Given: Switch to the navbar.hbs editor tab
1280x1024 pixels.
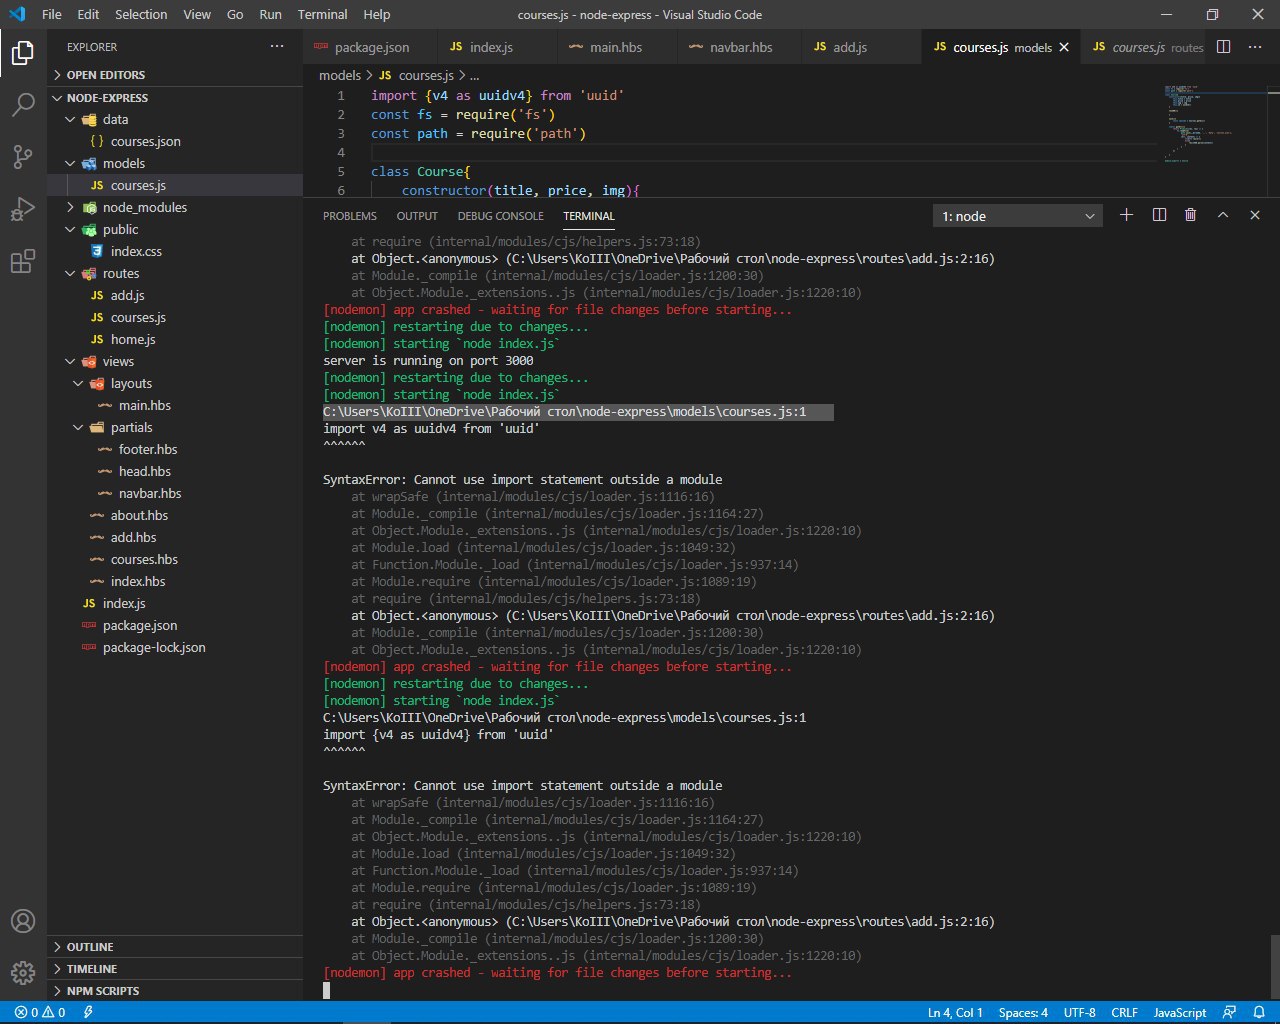Looking at the screenshot, I should click(x=739, y=47).
